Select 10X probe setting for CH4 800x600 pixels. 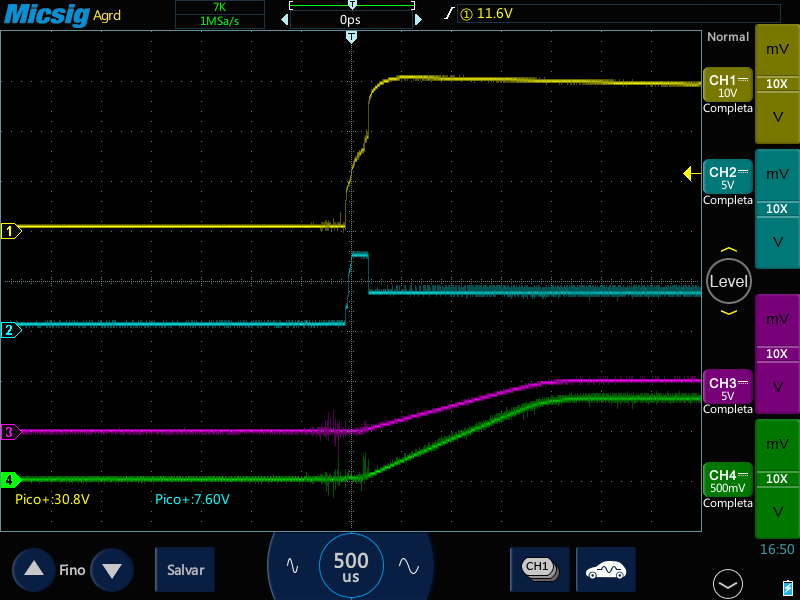pyautogui.click(x=777, y=479)
